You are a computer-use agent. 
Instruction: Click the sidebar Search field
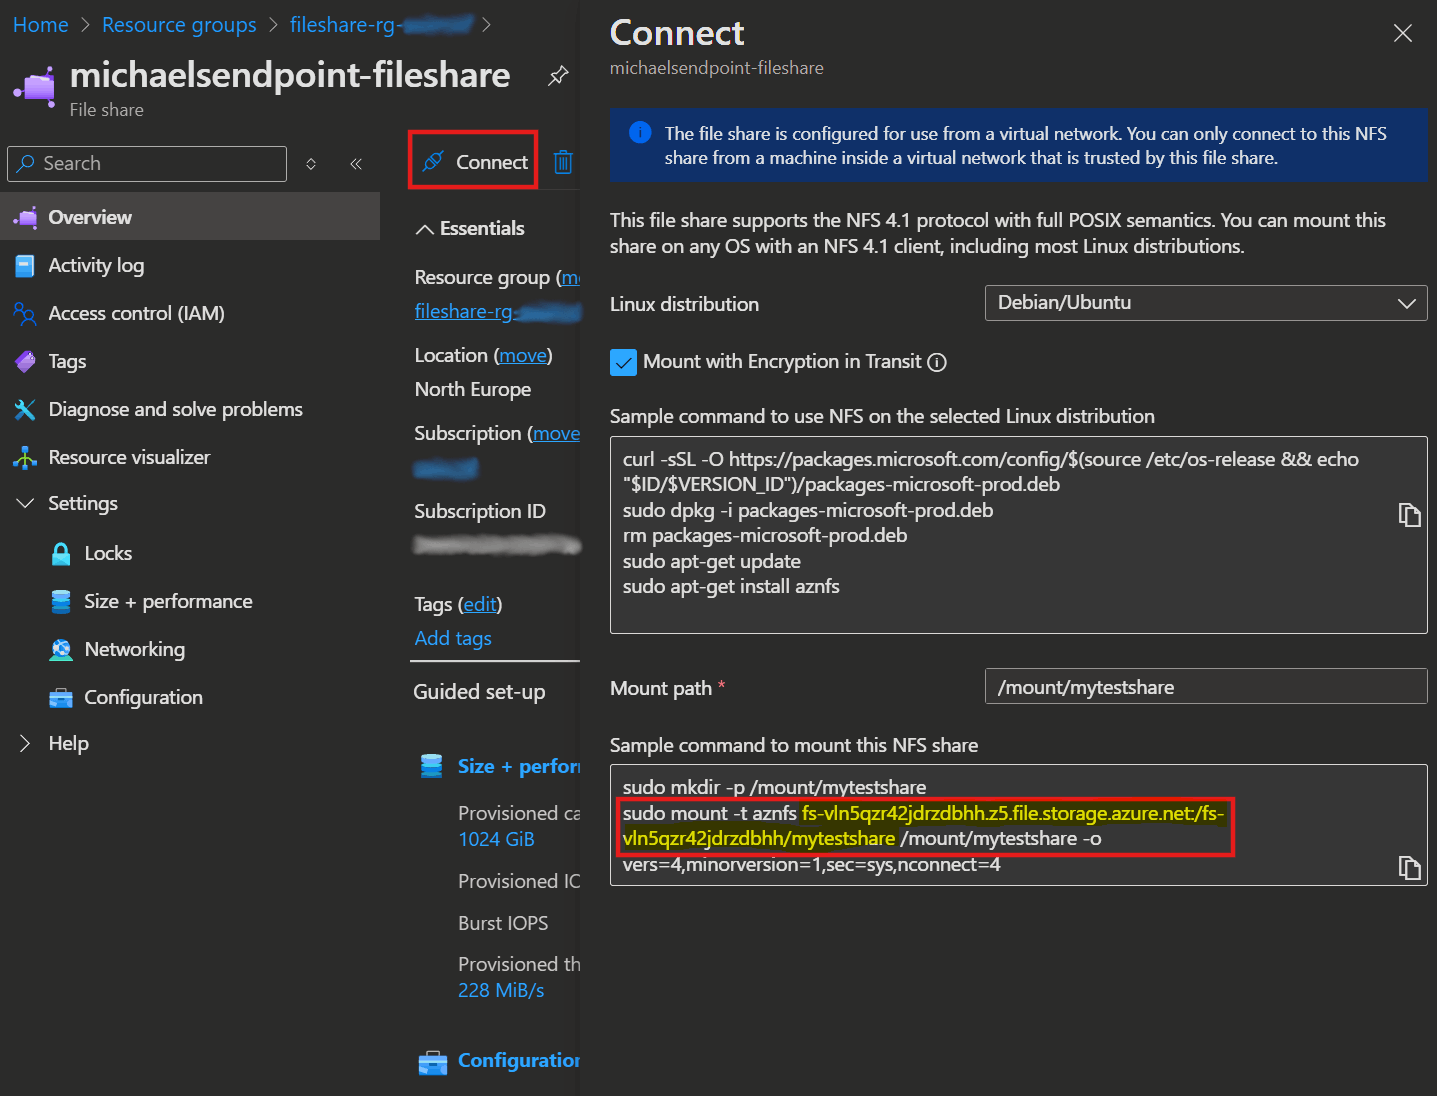coord(147,164)
